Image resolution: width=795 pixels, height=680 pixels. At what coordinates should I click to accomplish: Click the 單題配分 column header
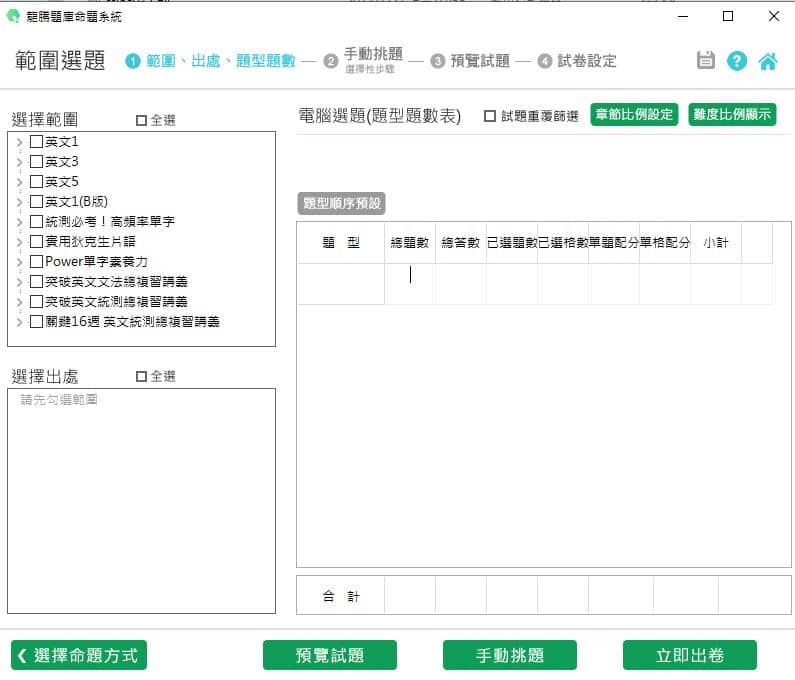click(613, 243)
